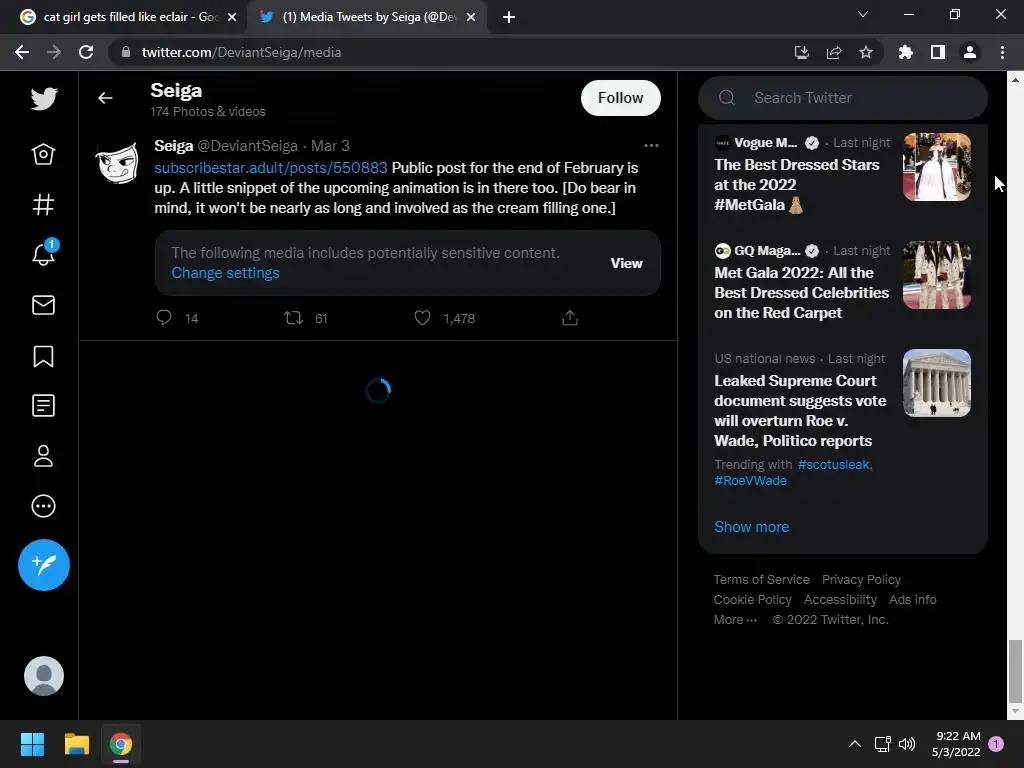1024x768 pixels.
Task: Reload the page
Action: (86, 52)
